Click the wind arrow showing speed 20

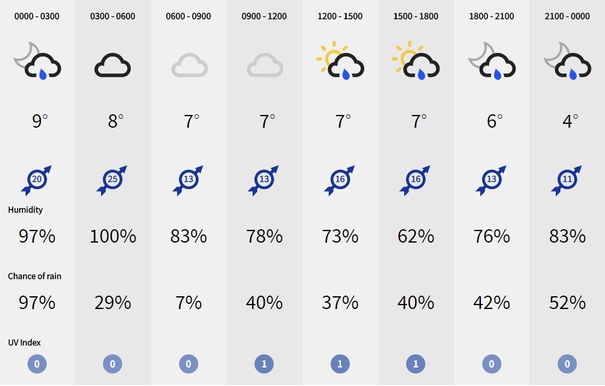36,180
